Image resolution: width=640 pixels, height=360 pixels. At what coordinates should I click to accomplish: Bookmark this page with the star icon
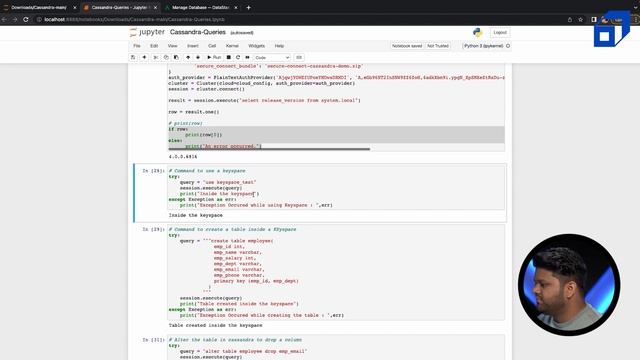580,19
